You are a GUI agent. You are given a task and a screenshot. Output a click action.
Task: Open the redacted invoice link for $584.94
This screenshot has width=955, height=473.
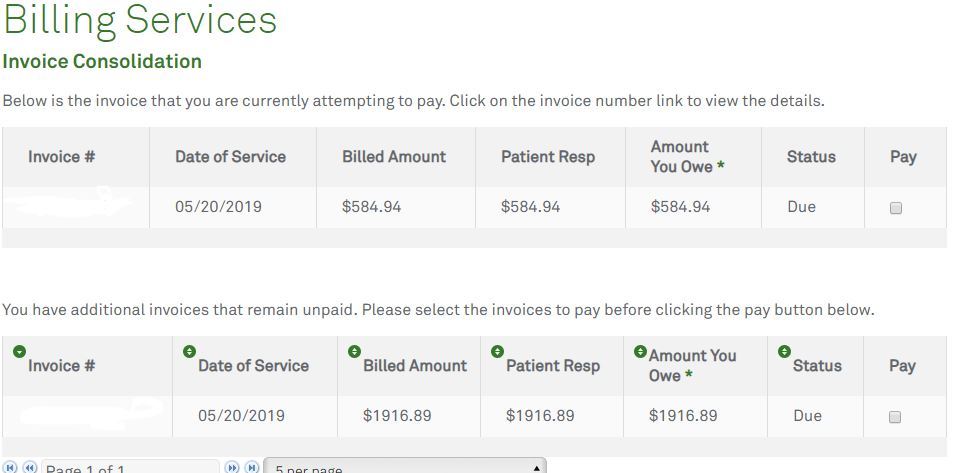tap(73, 202)
